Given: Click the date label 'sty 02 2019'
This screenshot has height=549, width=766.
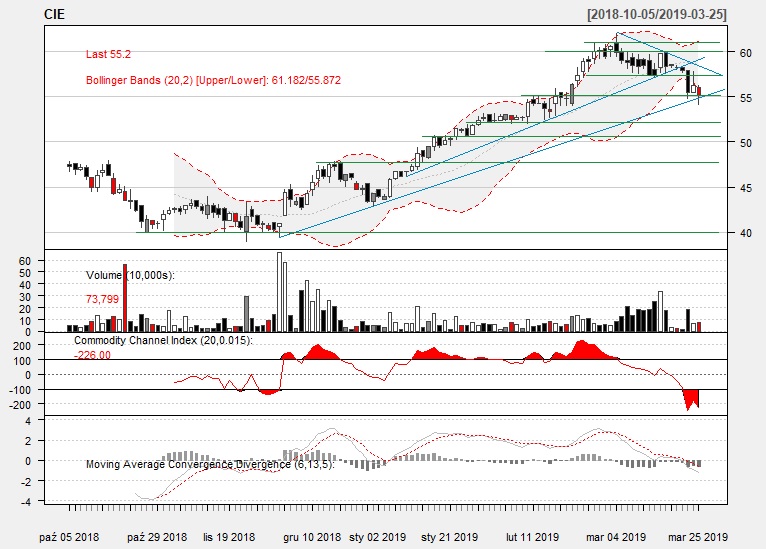Looking at the screenshot, I should (377, 537).
